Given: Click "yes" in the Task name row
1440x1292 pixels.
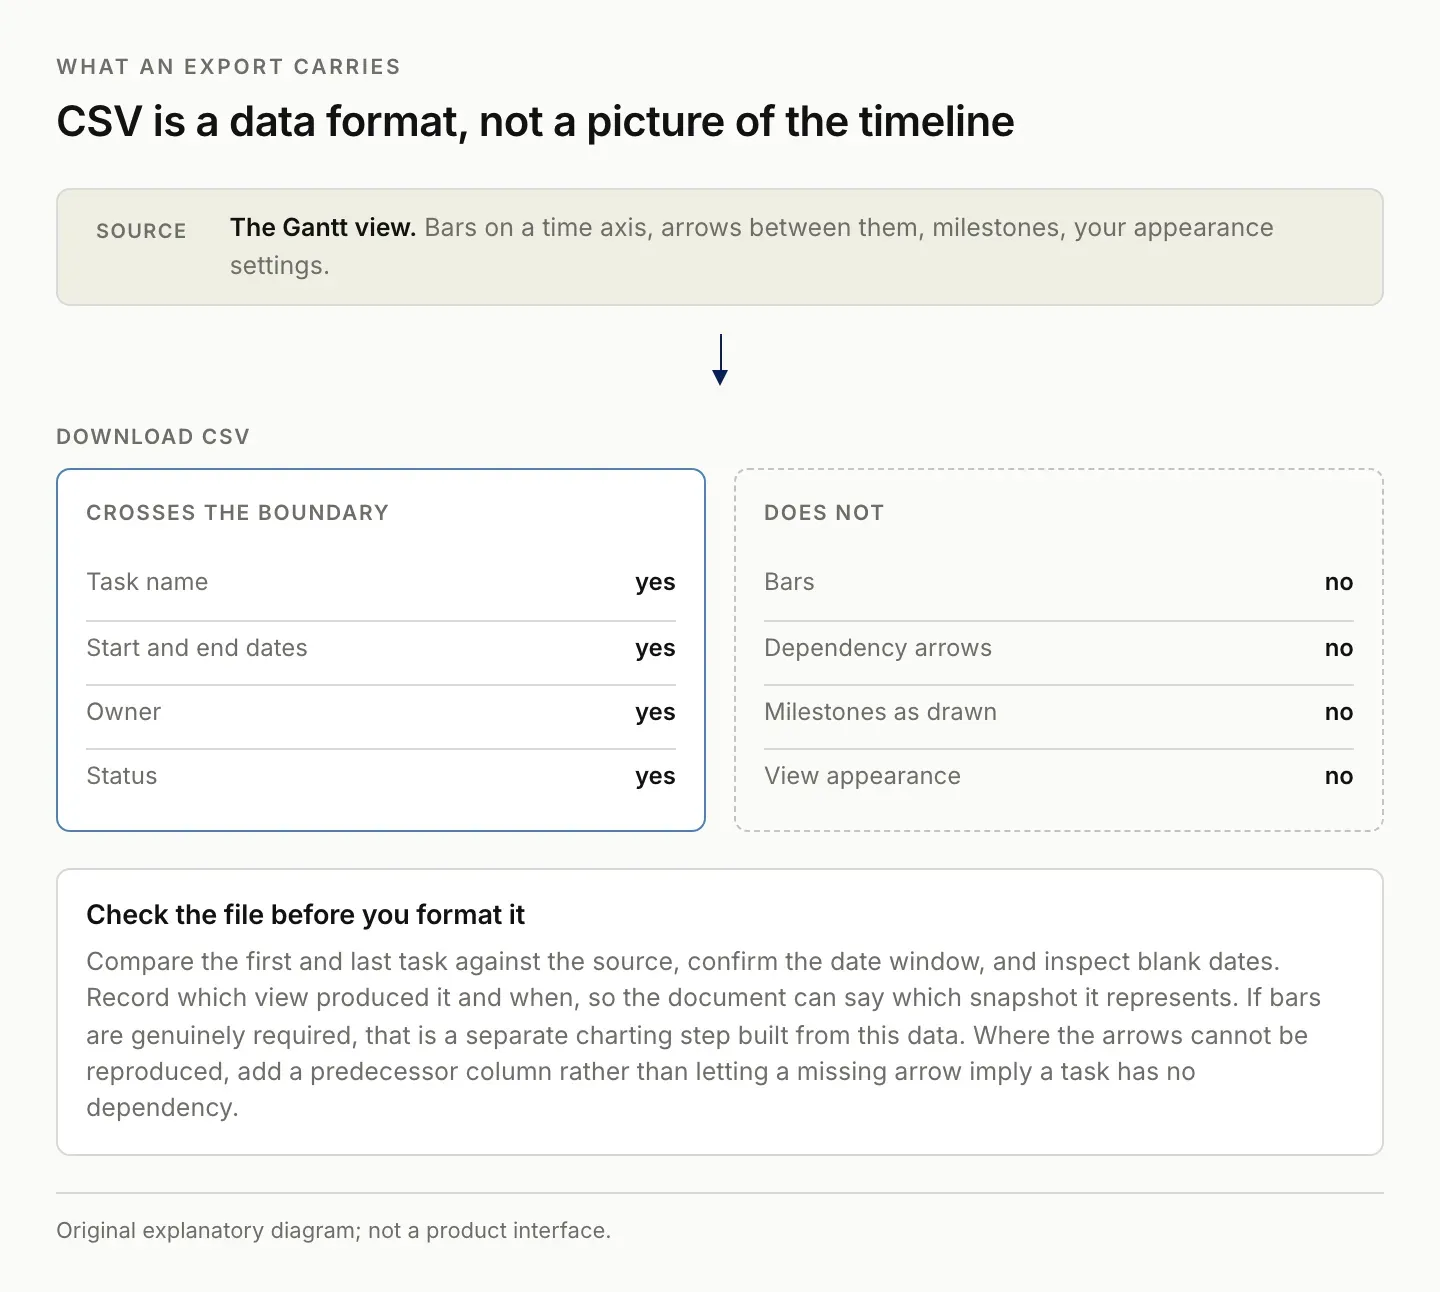Looking at the screenshot, I should pyautogui.click(x=655, y=582).
